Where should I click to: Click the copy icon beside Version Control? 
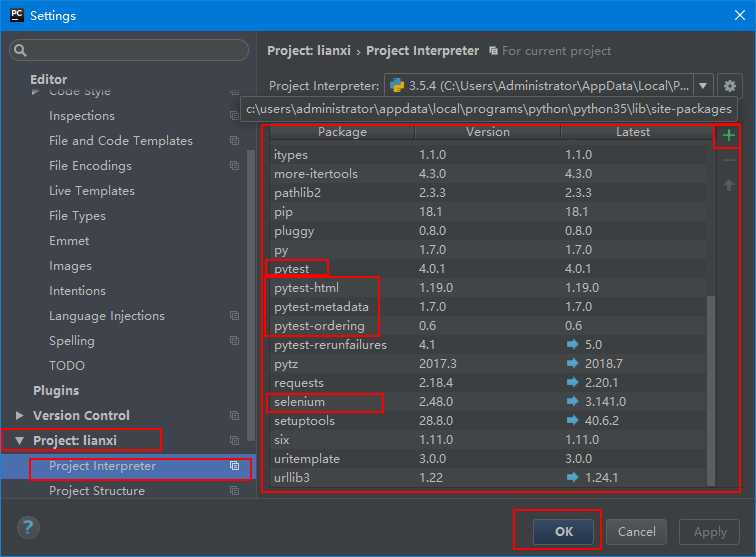point(234,415)
